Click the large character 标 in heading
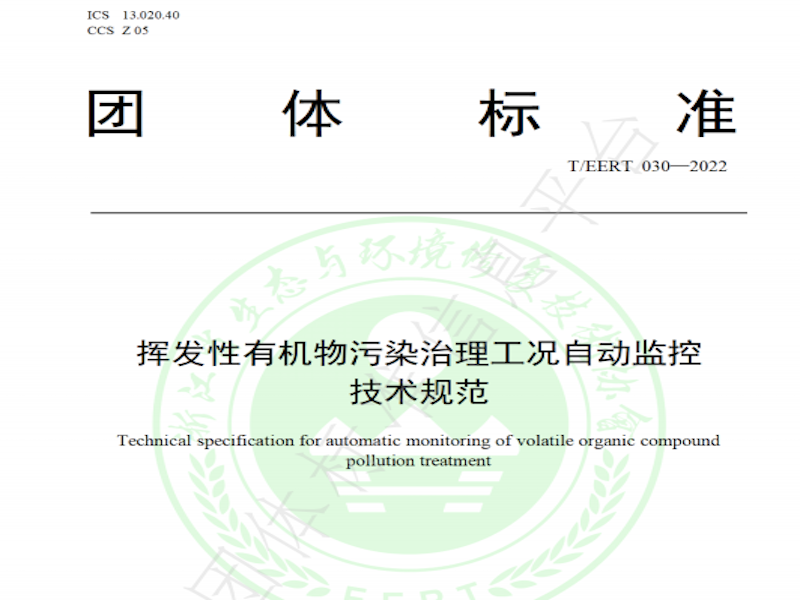The width and height of the screenshot is (800, 600). pyautogui.click(x=509, y=113)
